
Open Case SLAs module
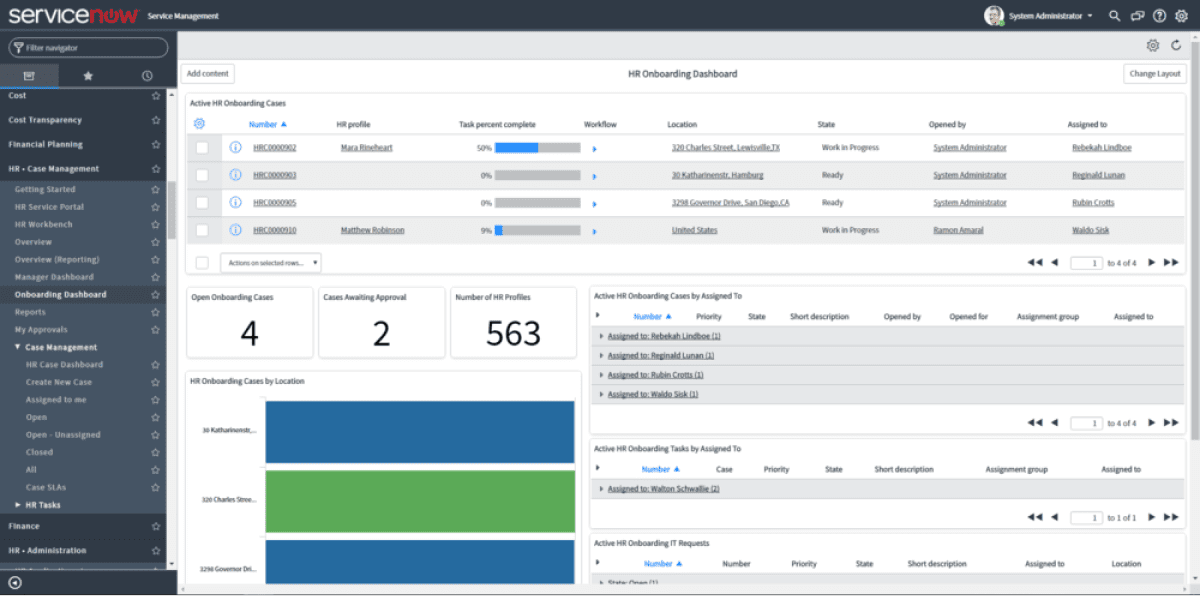click(46, 487)
